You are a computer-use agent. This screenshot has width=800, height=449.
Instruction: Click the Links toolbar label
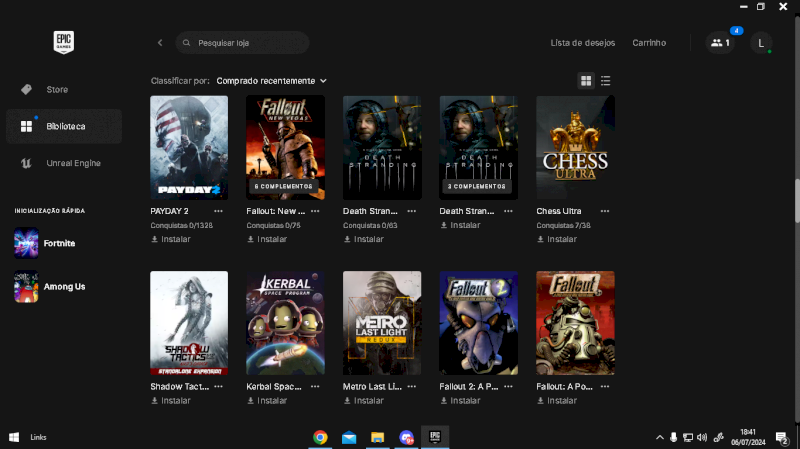(x=38, y=437)
